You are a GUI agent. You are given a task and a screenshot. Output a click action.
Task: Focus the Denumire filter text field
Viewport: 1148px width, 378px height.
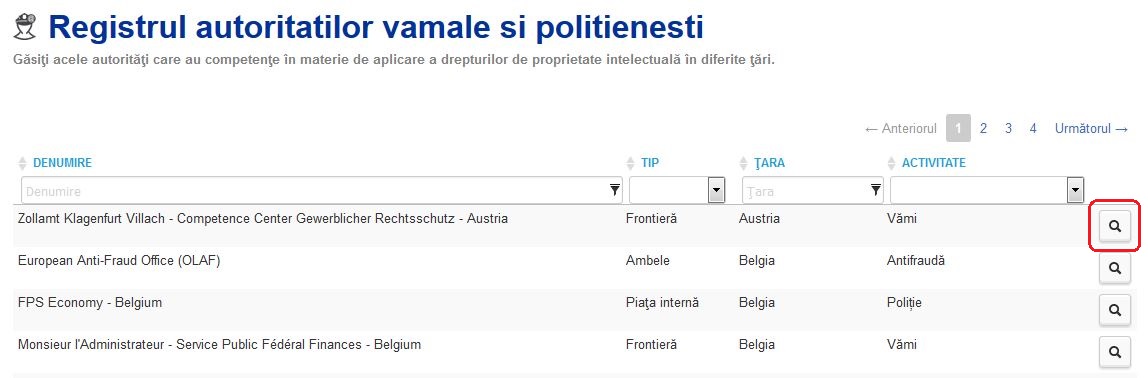pyautogui.click(x=315, y=190)
